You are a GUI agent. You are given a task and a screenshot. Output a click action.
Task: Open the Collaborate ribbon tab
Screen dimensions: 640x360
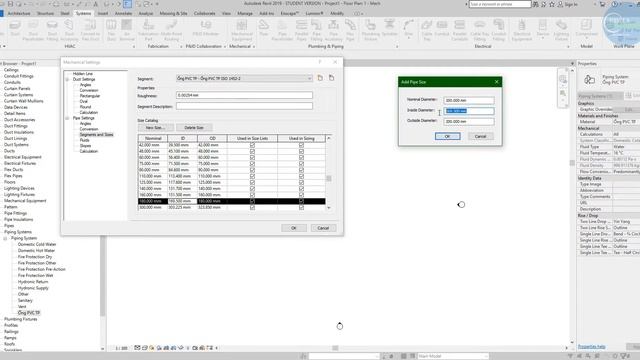point(204,13)
